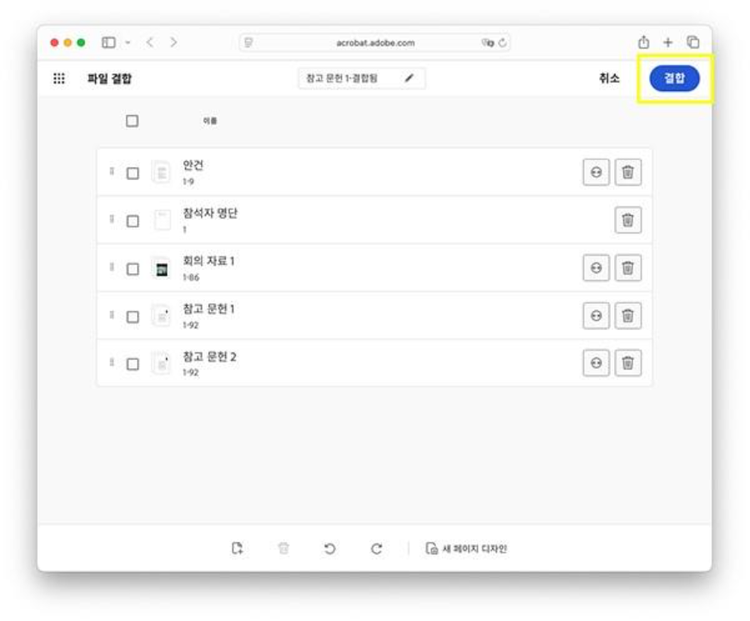This screenshot has height=621, width=750.
Task: Click the acrobat.adobe.com address bar
Action: pyautogui.click(x=375, y=43)
